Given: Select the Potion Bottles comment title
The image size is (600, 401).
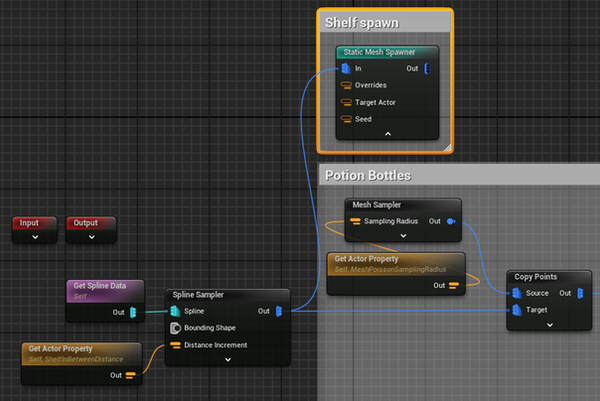Looking at the screenshot, I should 368,175.
